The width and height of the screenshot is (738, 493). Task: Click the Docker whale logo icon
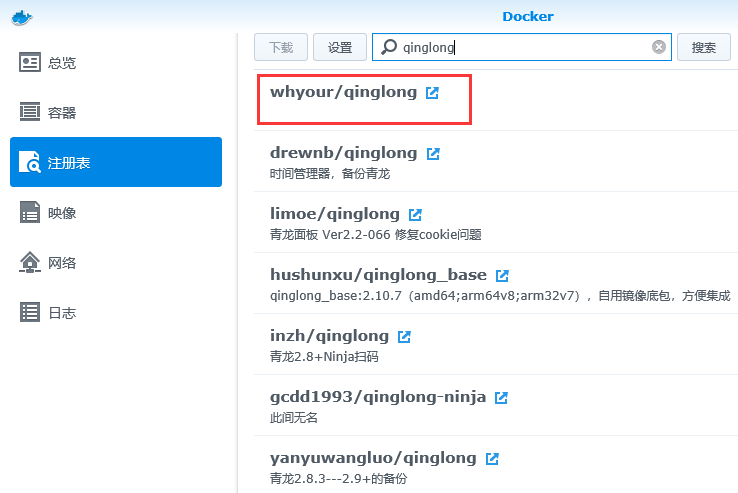(22, 18)
